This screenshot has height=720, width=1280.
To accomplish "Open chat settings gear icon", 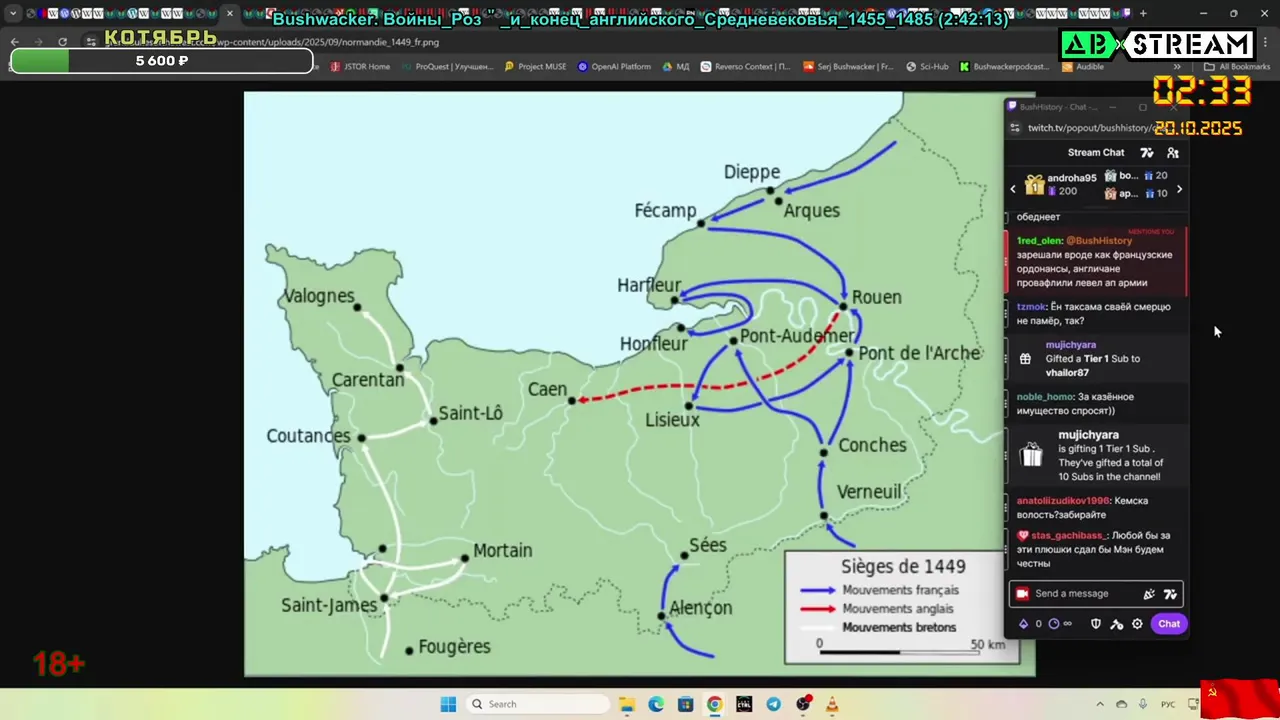I will coord(1137,624).
